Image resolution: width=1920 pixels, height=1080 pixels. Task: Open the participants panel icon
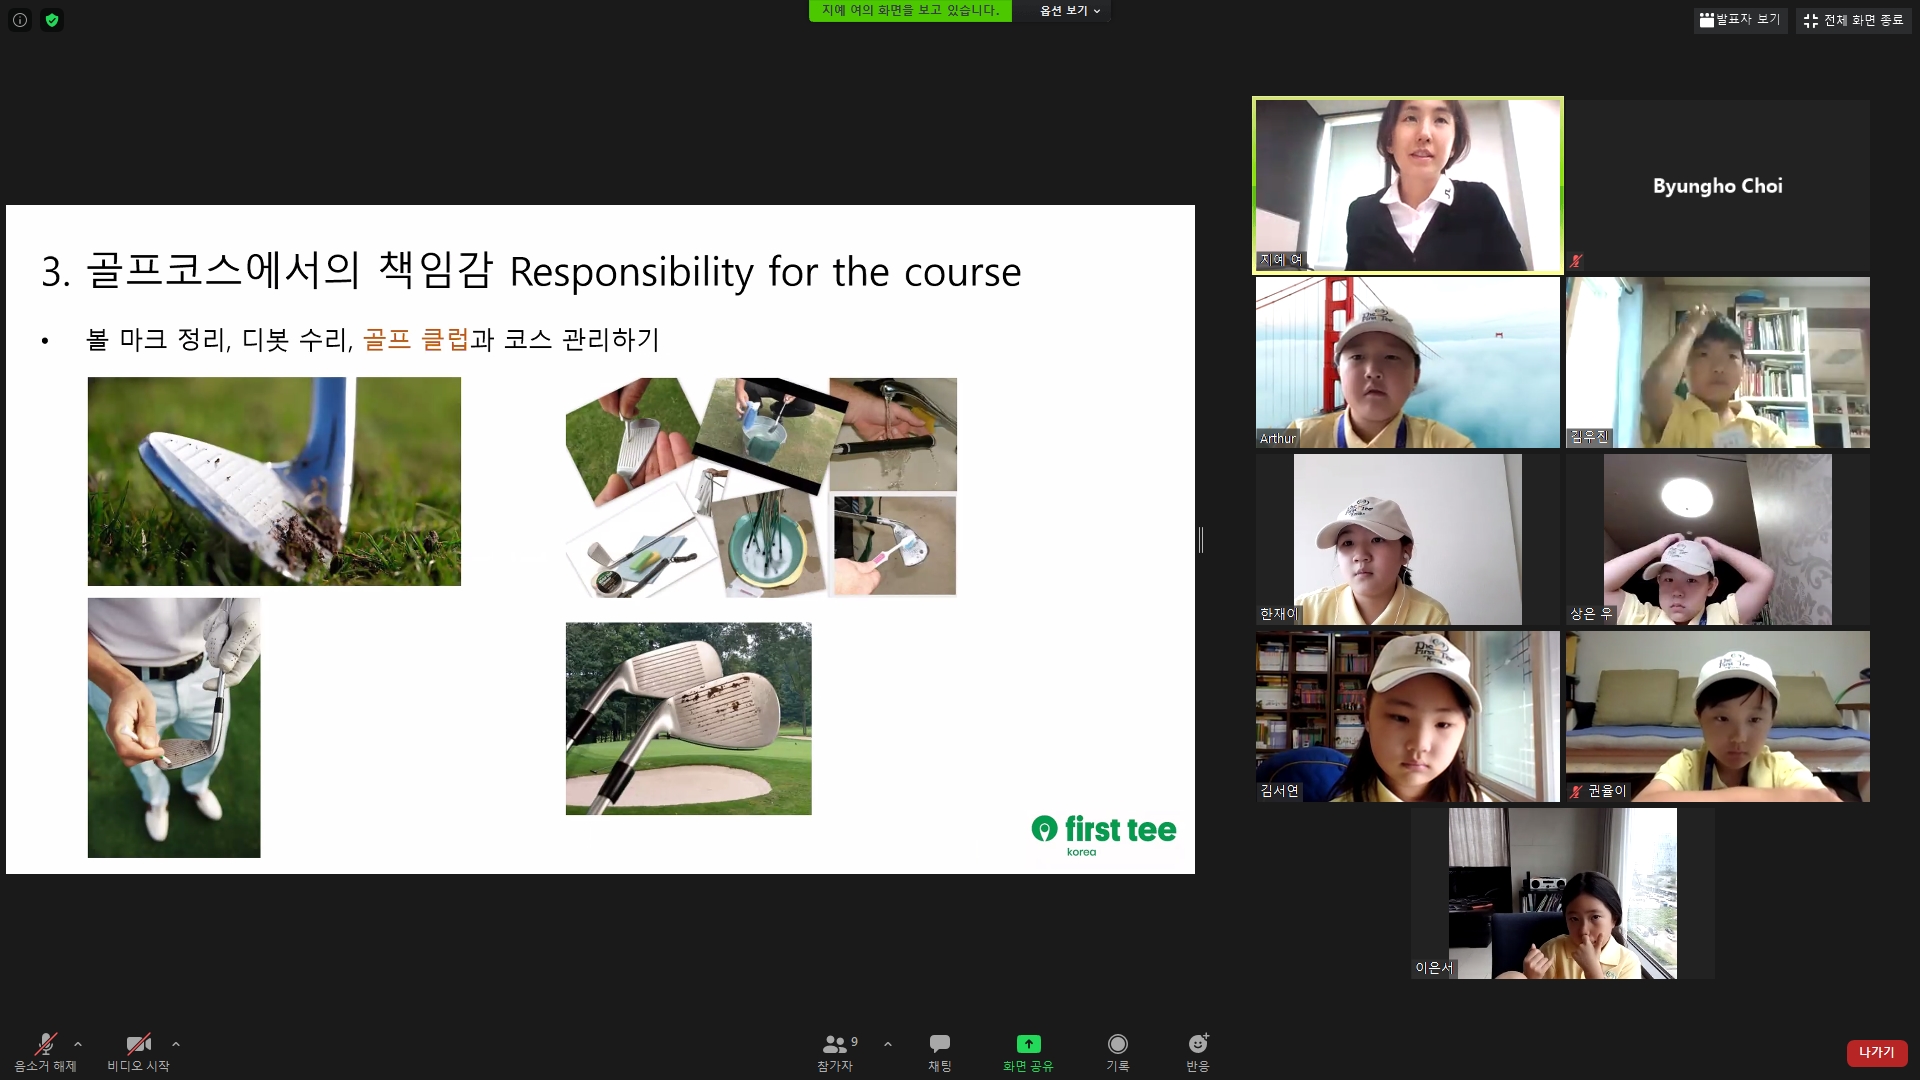[834, 1044]
